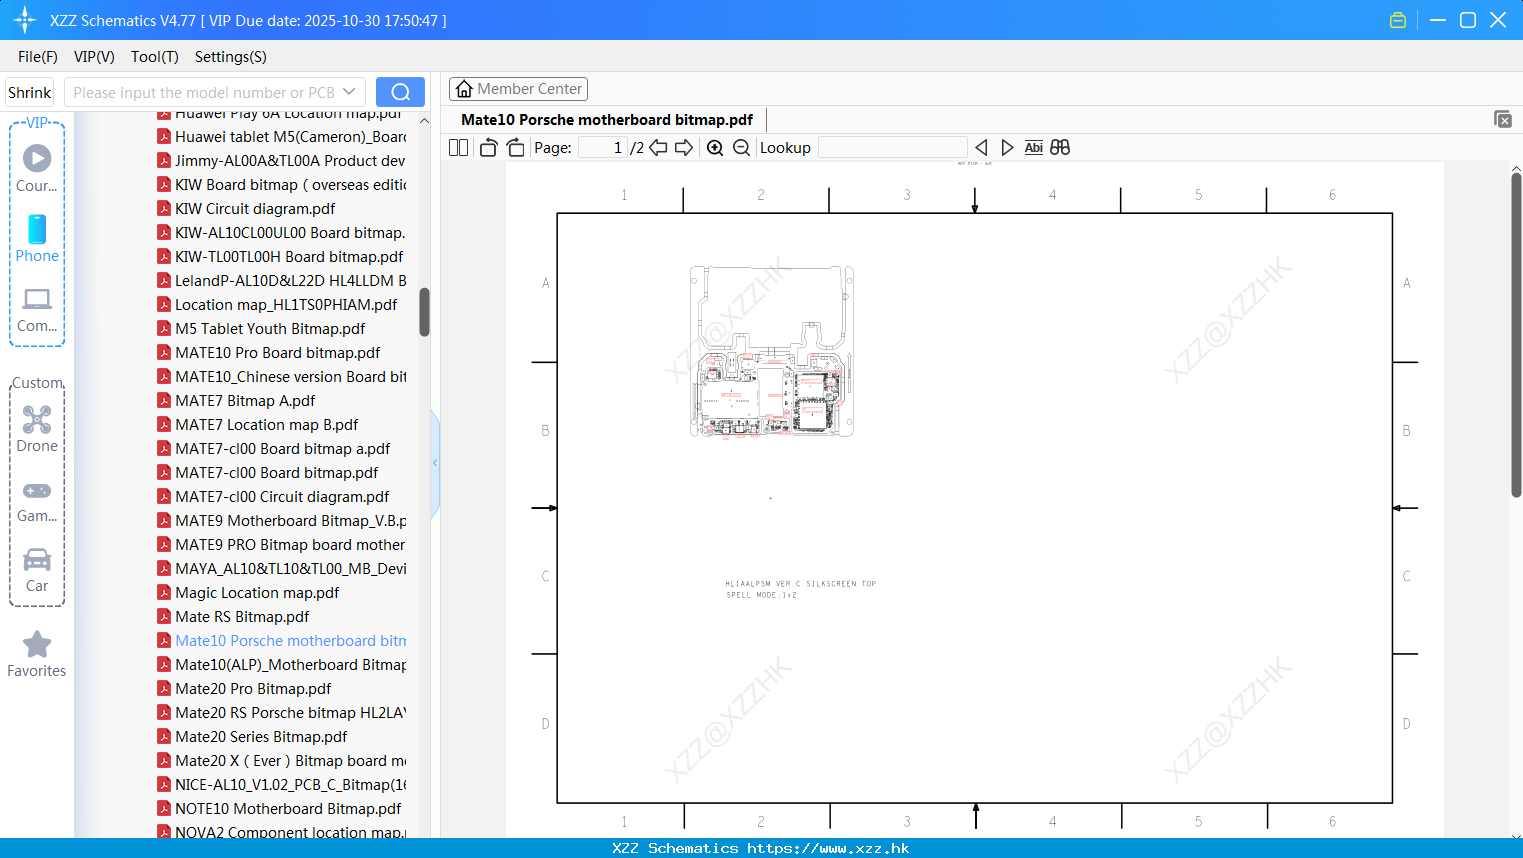The height and width of the screenshot is (858, 1523).
Task: Click the PDF viewer vertical scrollbar
Action: click(x=1516, y=335)
